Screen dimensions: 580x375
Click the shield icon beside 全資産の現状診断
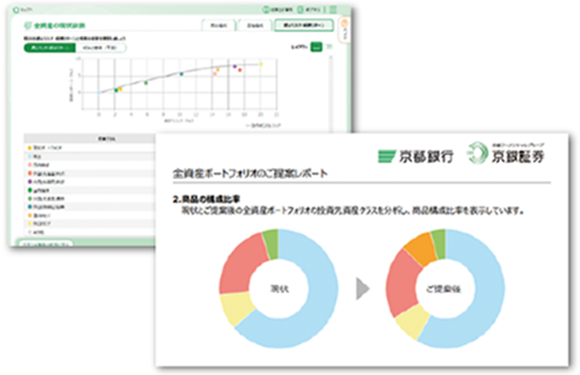tap(27, 26)
